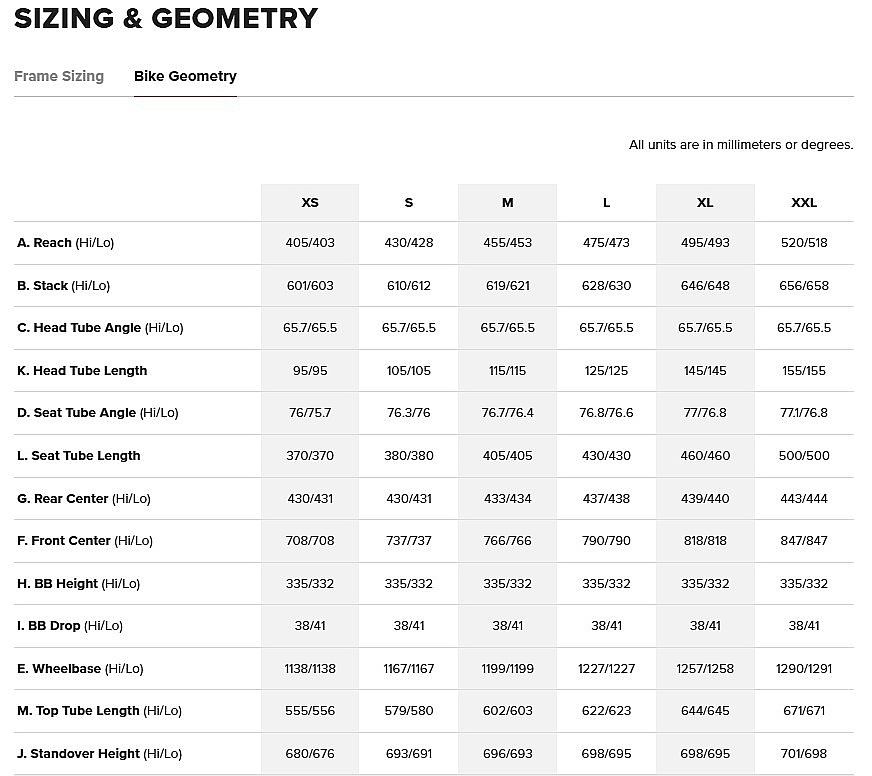Click the XXL size column header
Screen dimensions: 872x776
point(804,202)
